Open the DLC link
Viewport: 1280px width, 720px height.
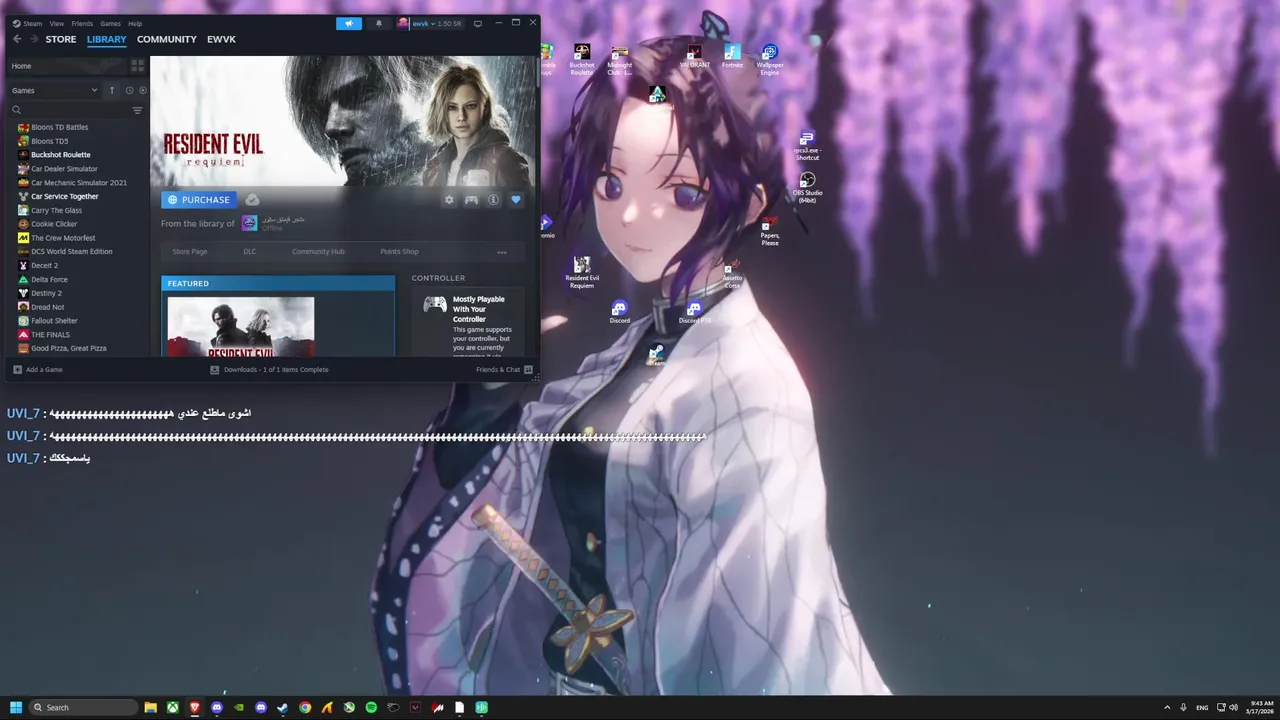pyautogui.click(x=250, y=252)
